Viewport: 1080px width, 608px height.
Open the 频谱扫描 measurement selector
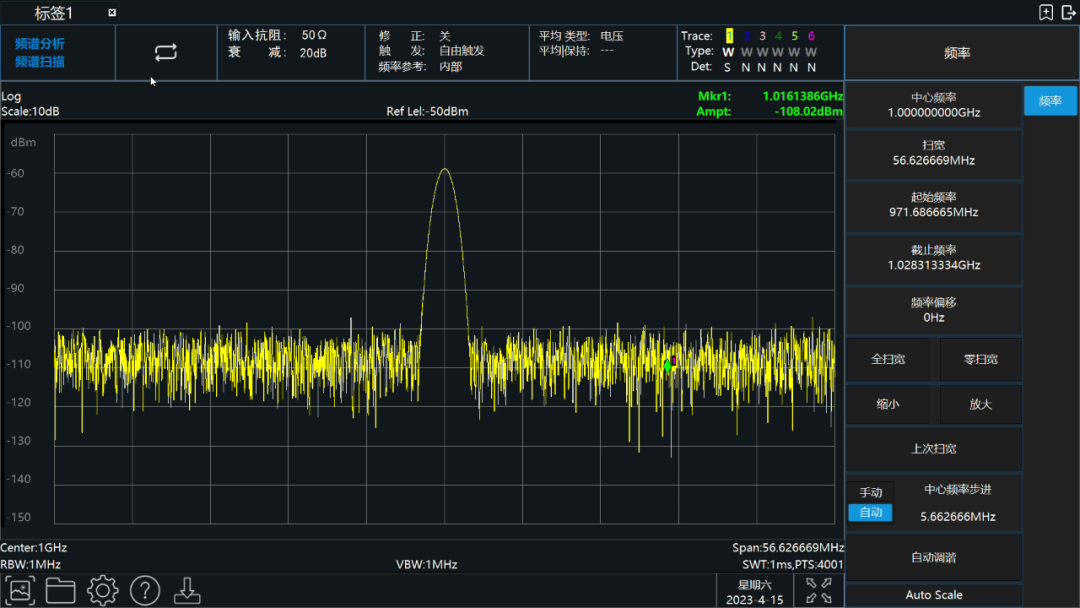click(40, 62)
